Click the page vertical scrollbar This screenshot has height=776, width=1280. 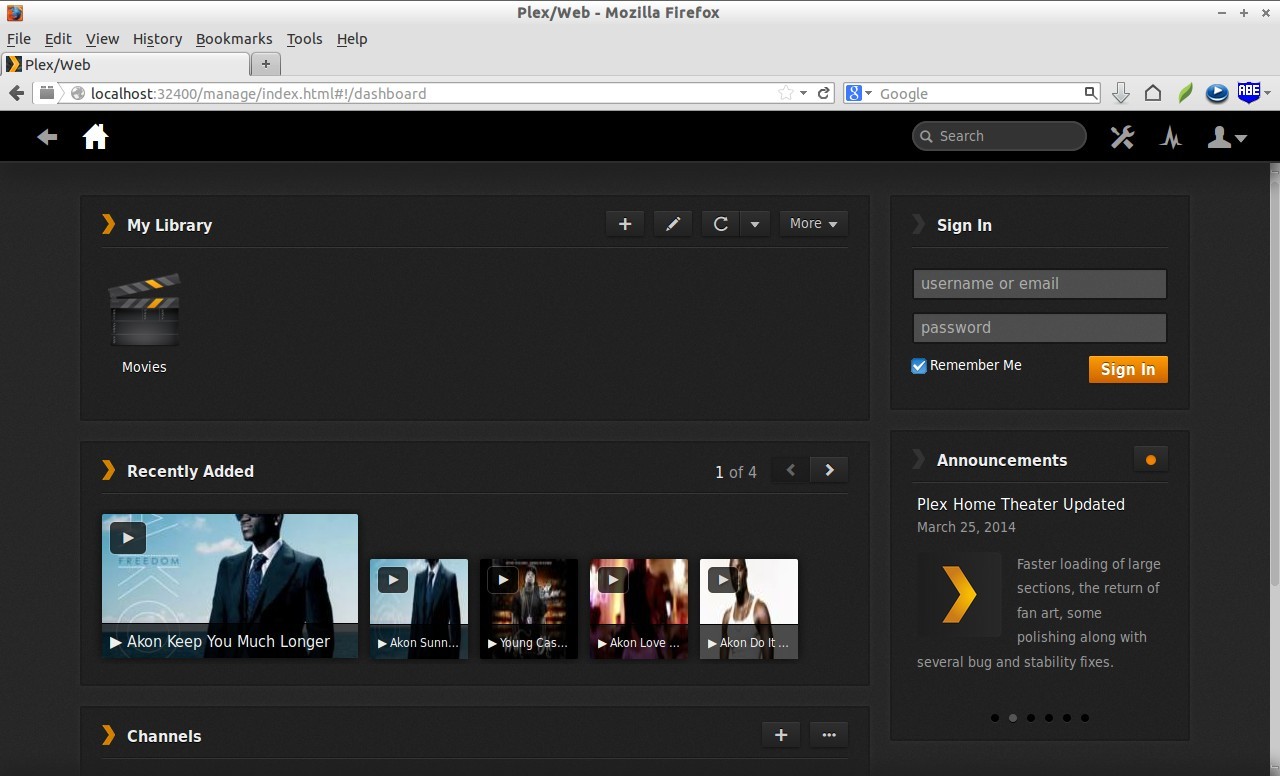1274,380
